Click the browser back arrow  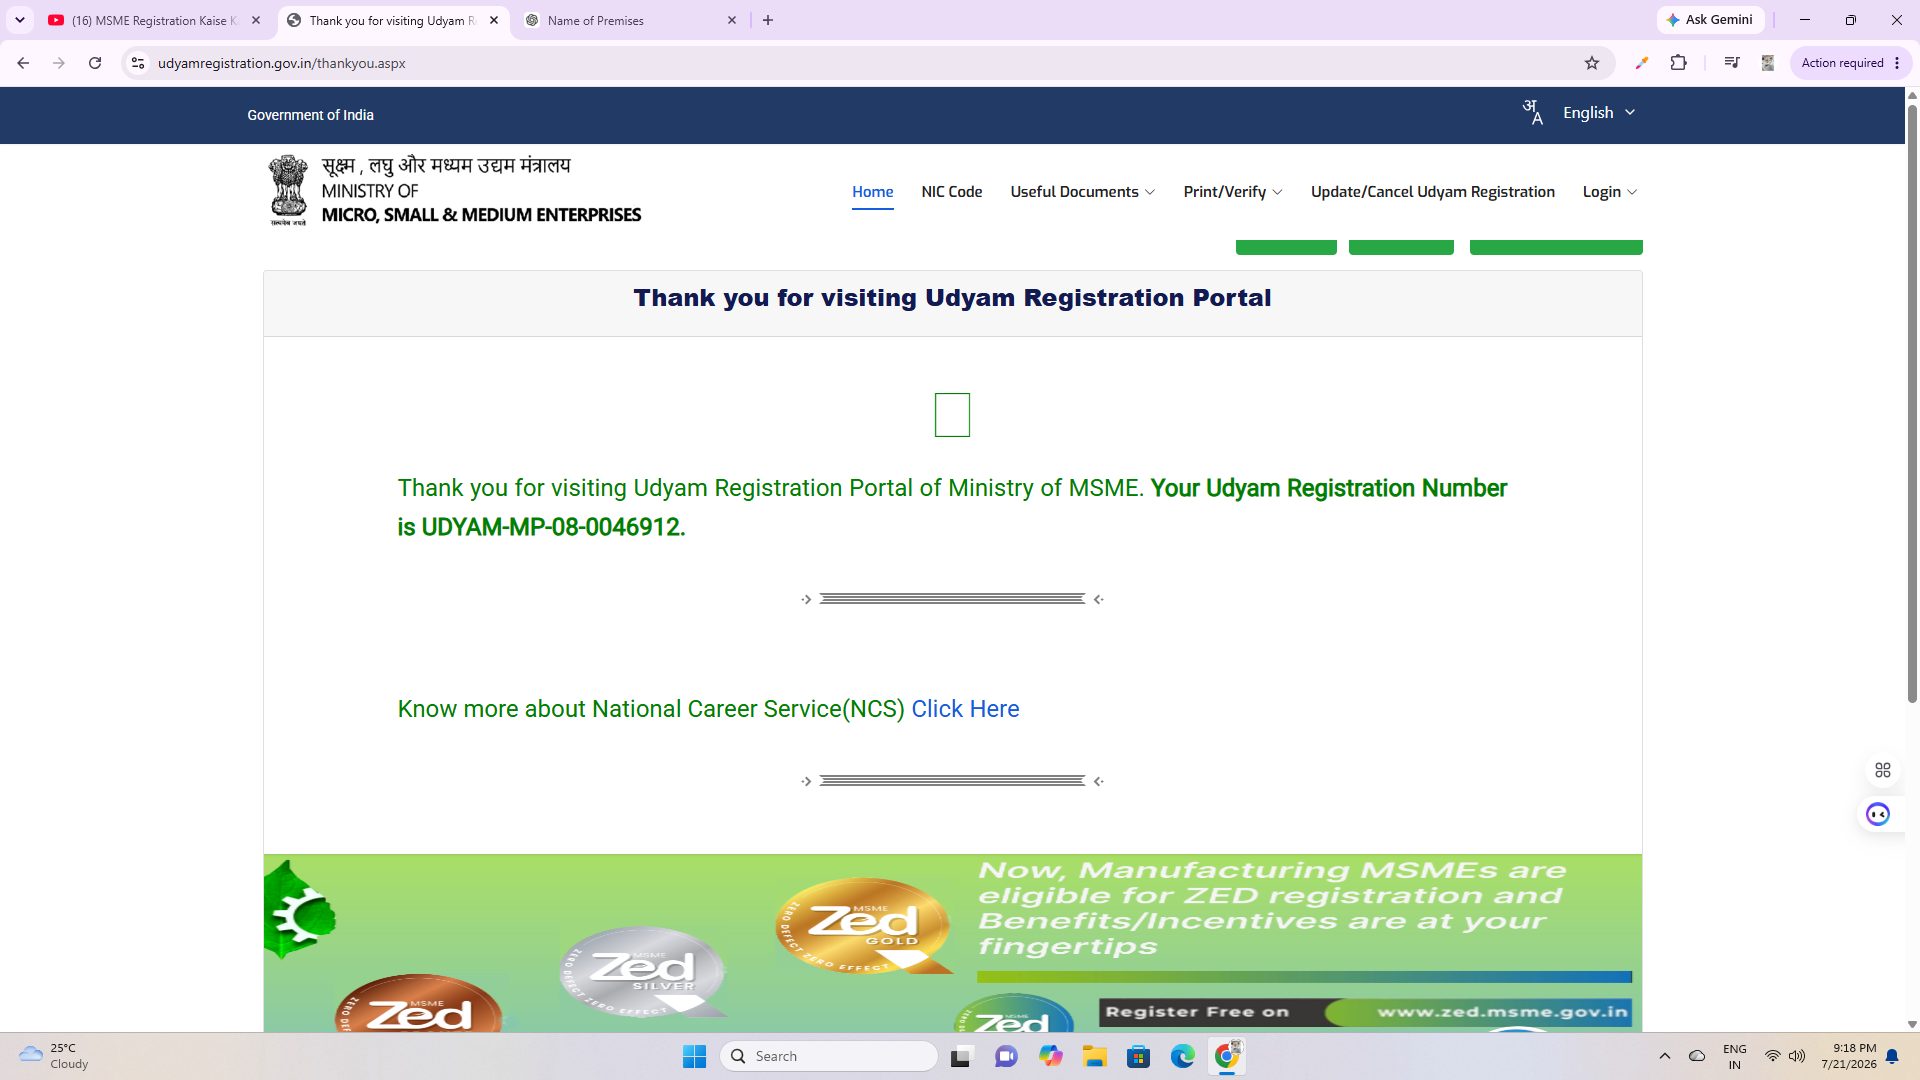pyautogui.click(x=23, y=63)
